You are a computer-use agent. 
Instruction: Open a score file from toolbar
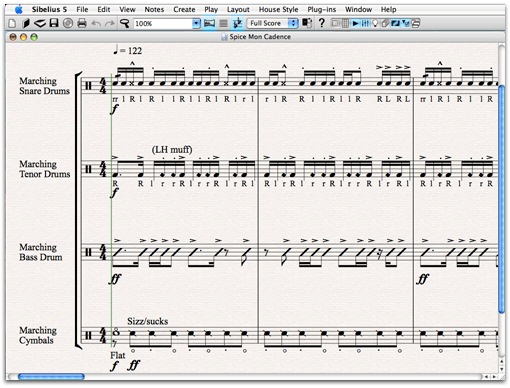[26, 23]
